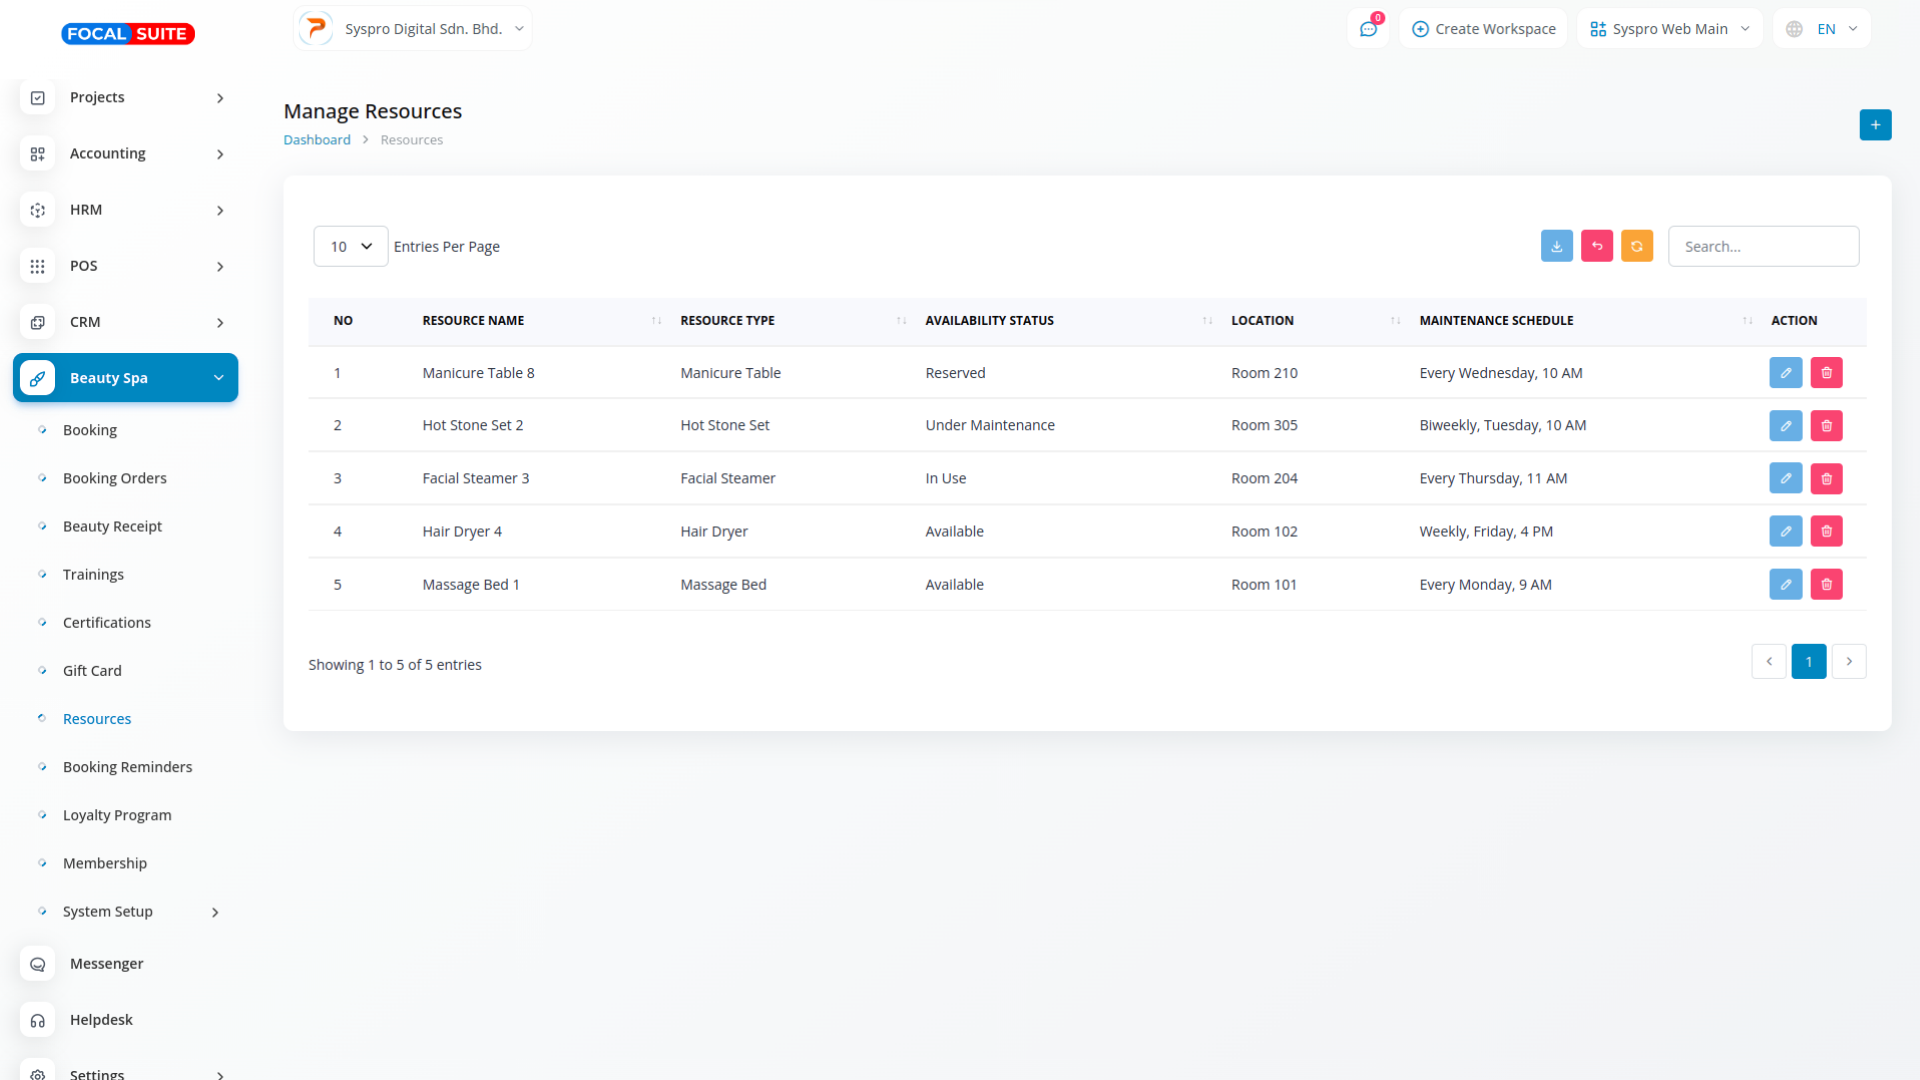1920x1080 pixels.
Task: Delete the Massage Bed 1 row
Action: pyautogui.click(x=1826, y=585)
